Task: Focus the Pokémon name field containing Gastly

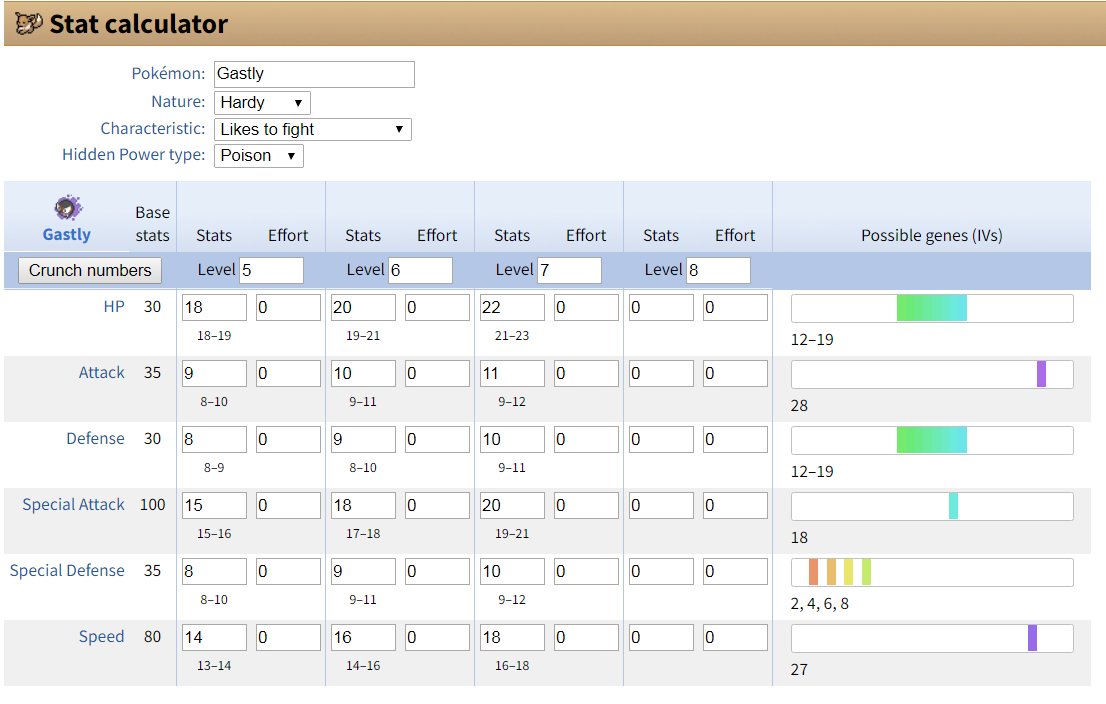Action: point(314,74)
